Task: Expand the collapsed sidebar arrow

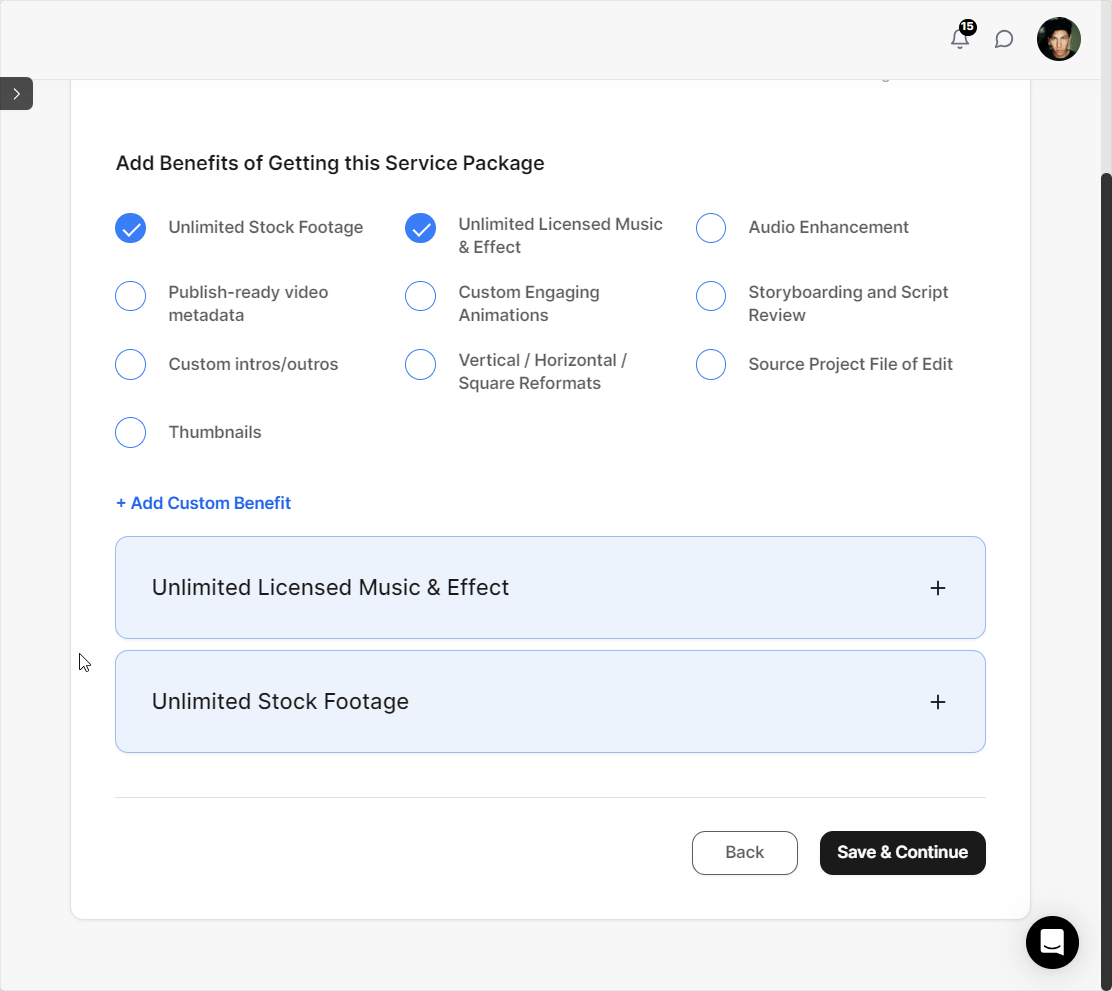Action: pos(16,94)
